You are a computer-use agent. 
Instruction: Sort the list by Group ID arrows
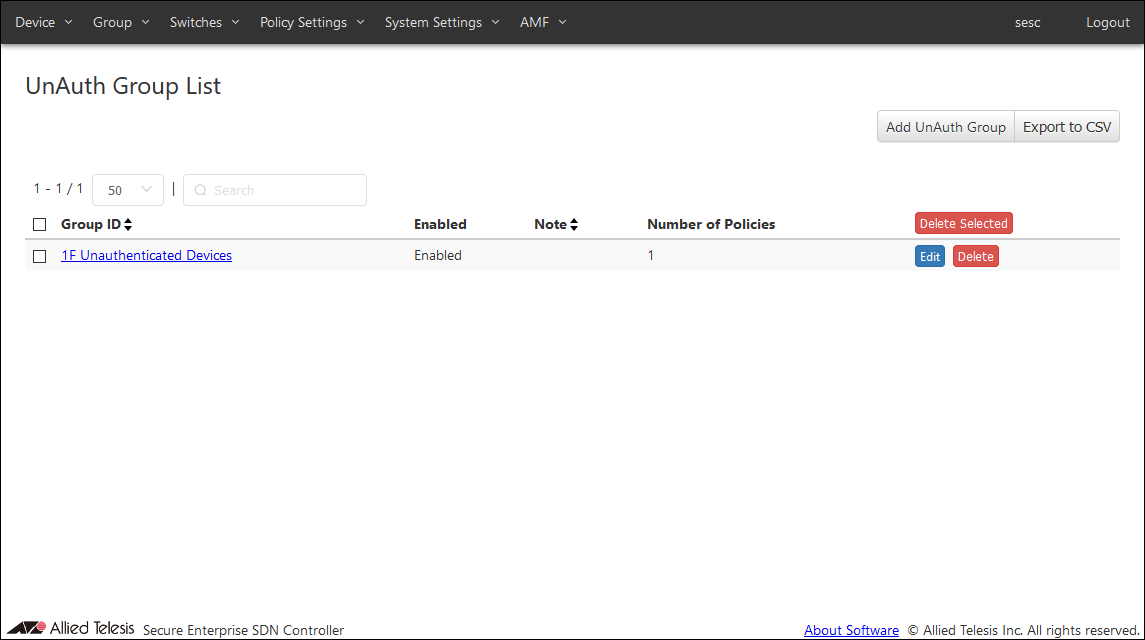pos(128,225)
